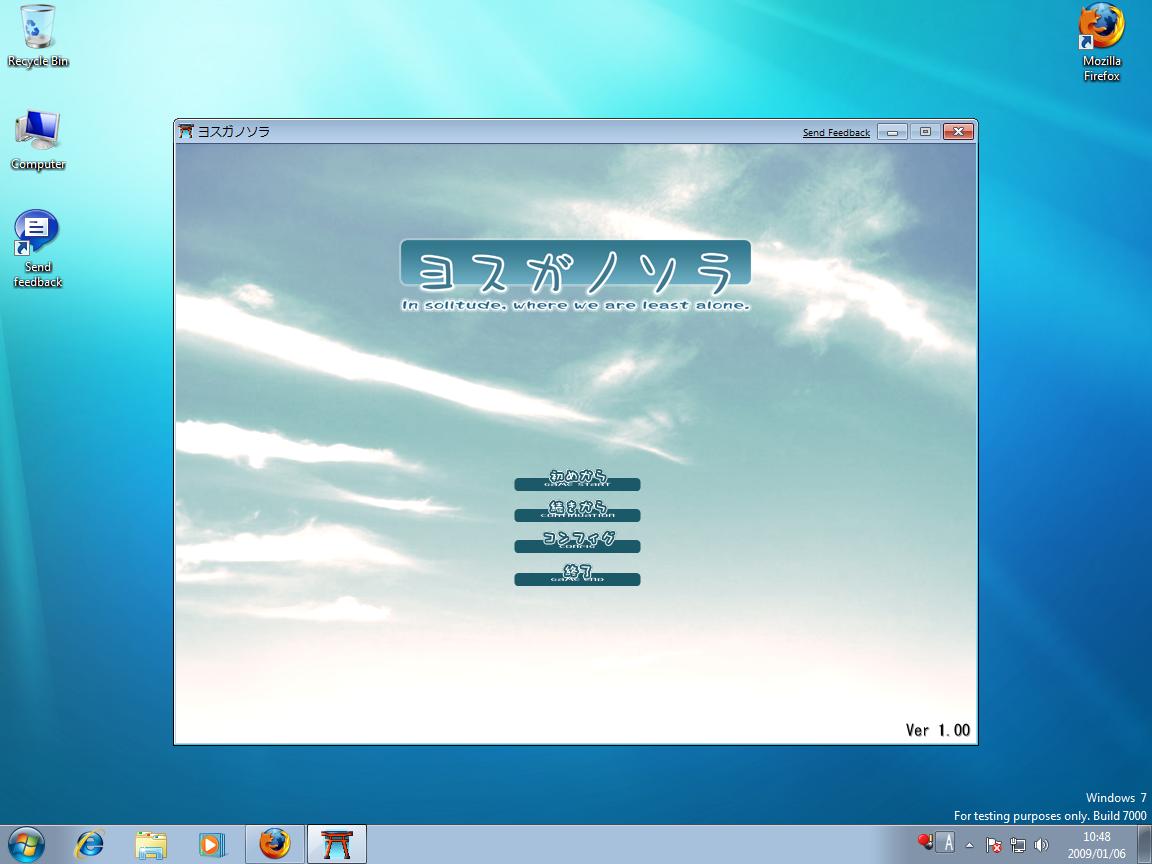Close the ヨスガノソラ game window
Viewport: 1152px width, 864px height.
(x=958, y=132)
